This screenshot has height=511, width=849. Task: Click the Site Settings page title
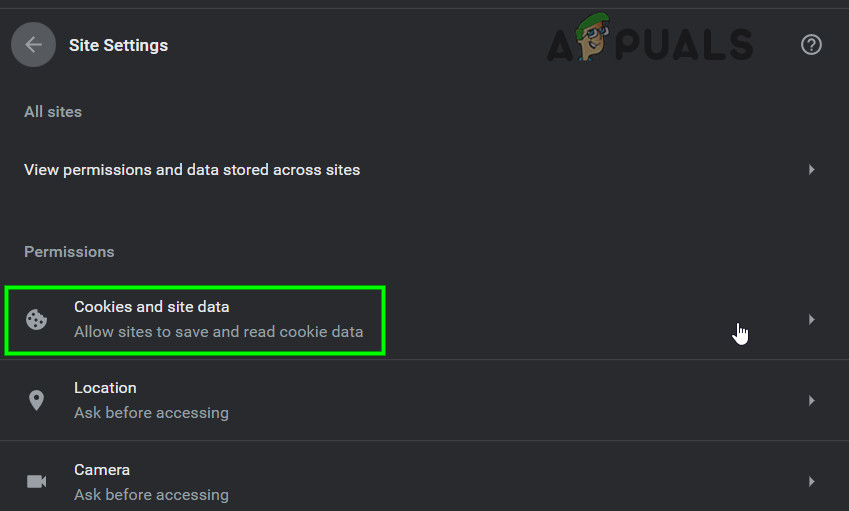118,45
